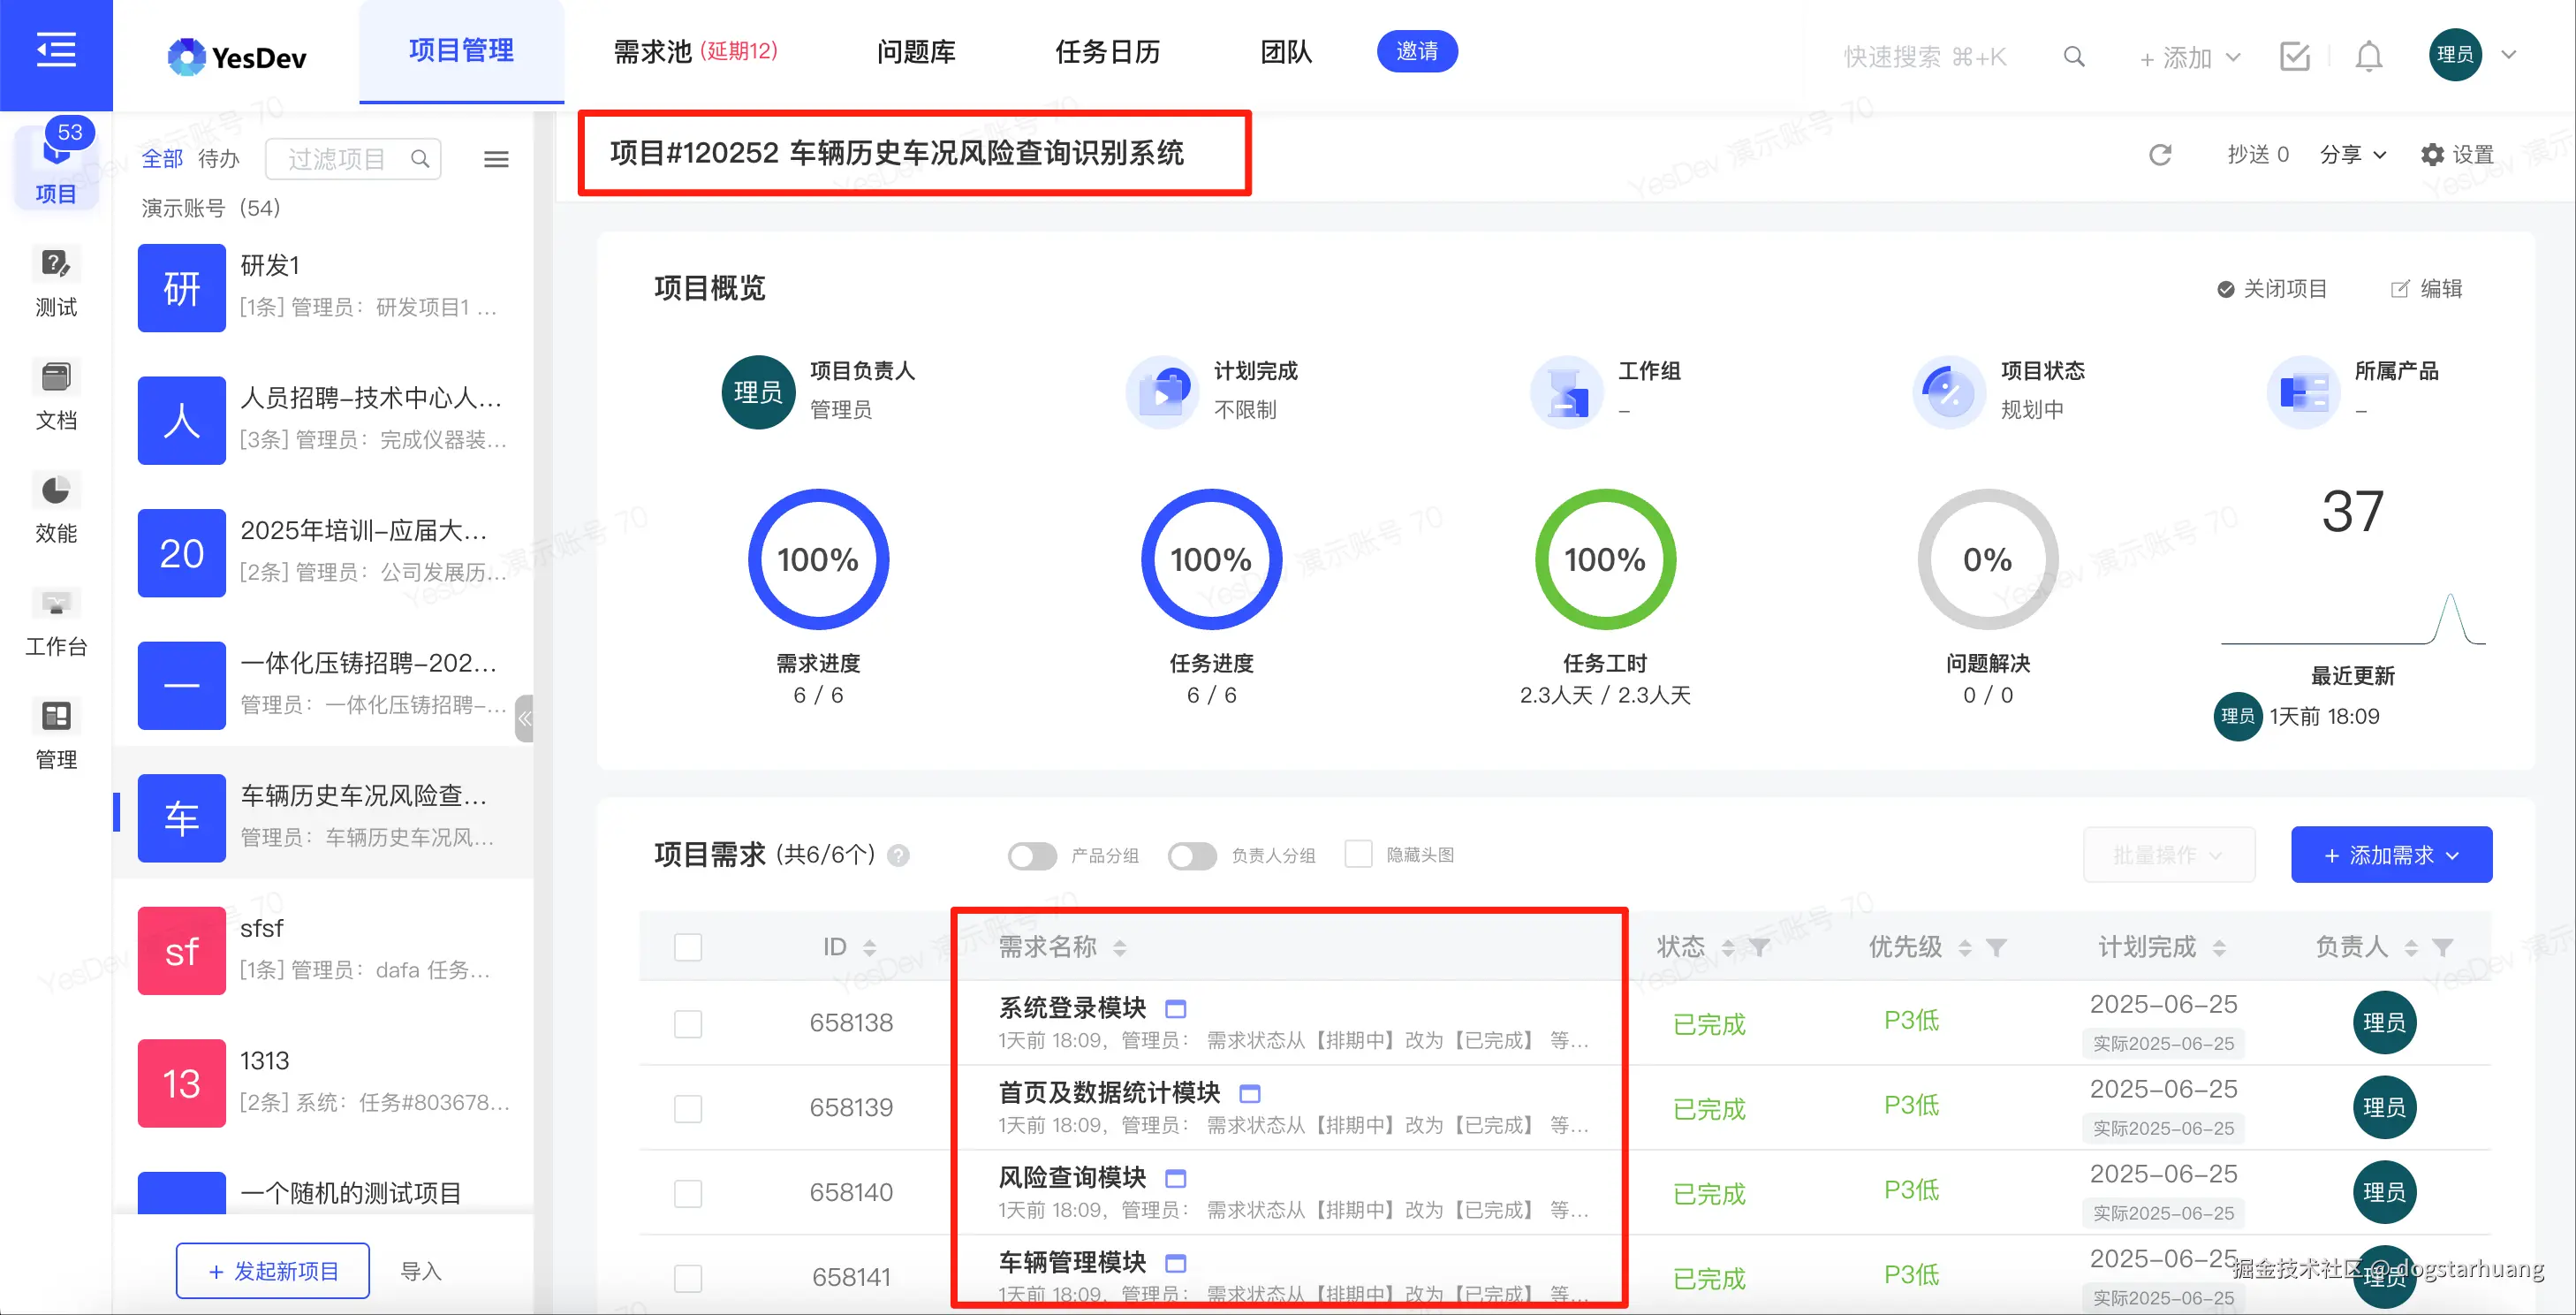2576x1315 pixels.
Task: Click hamburger collapse icon in top-left
Action: pyautogui.click(x=56, y=50)
